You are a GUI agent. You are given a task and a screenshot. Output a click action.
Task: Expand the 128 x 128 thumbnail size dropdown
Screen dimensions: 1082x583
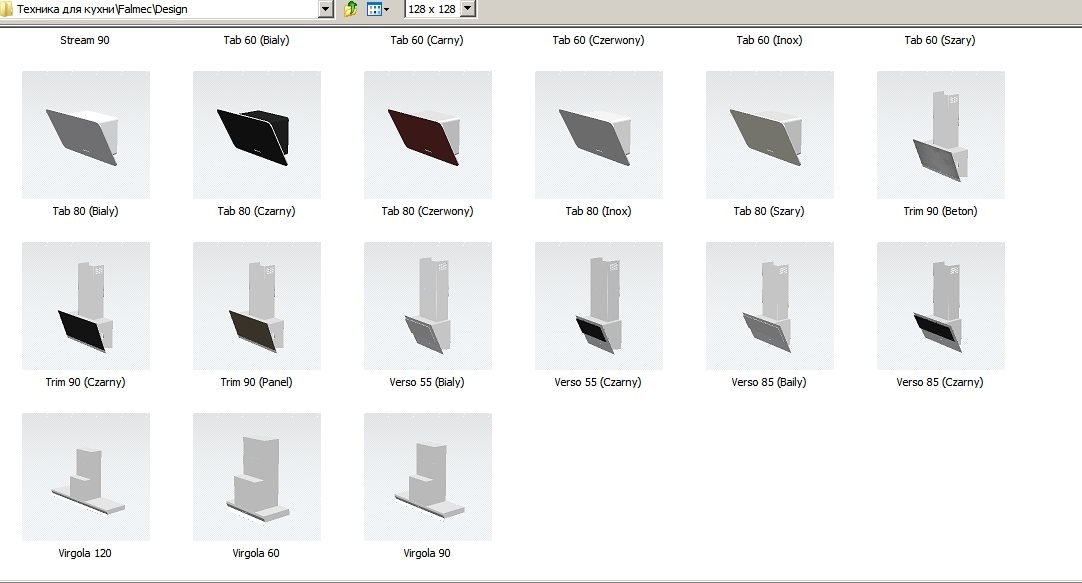[468, 9]
